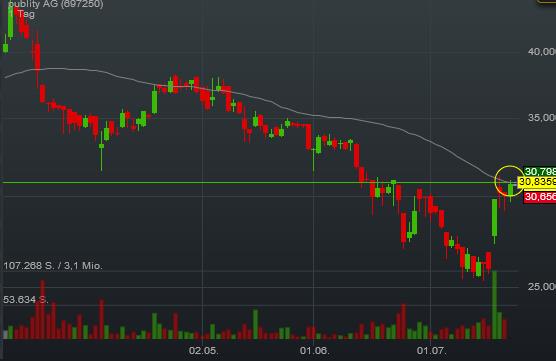This screenshot has height=361, width=556.
Task: Click the 02.05. date axis label
Action: pyautogui.click(x=204, y=351)
